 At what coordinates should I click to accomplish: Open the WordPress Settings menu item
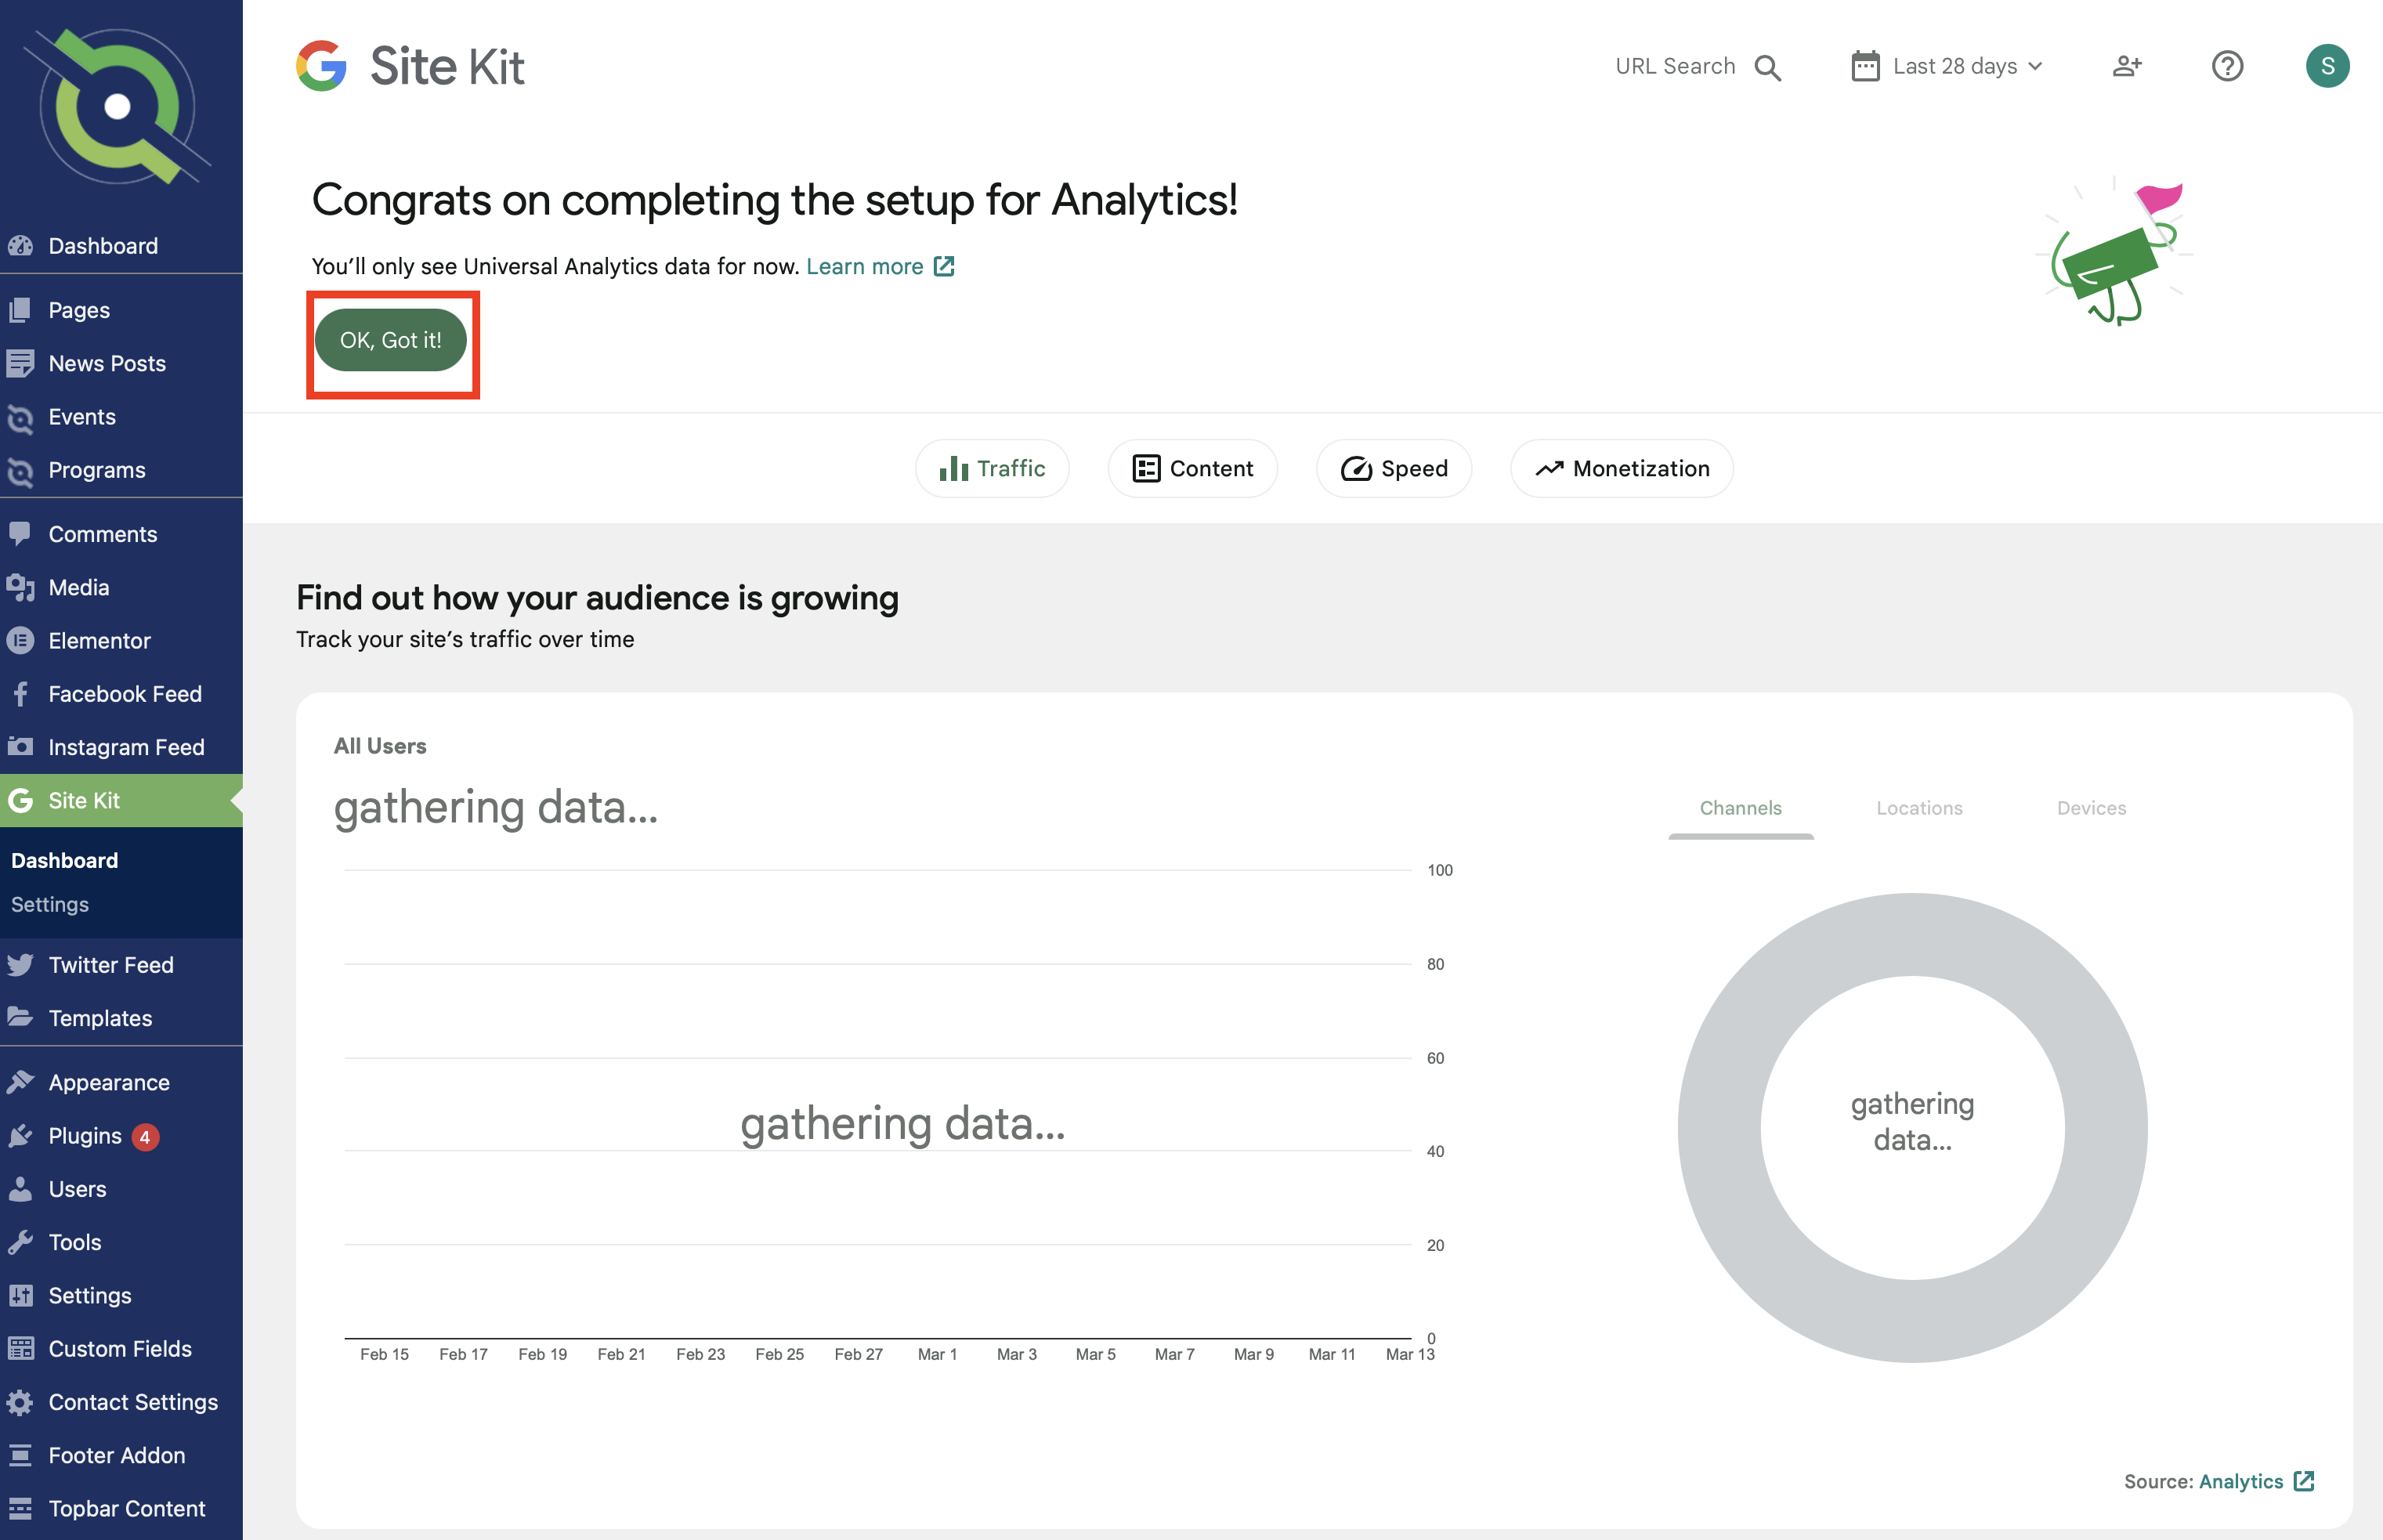click(121, 1296)
